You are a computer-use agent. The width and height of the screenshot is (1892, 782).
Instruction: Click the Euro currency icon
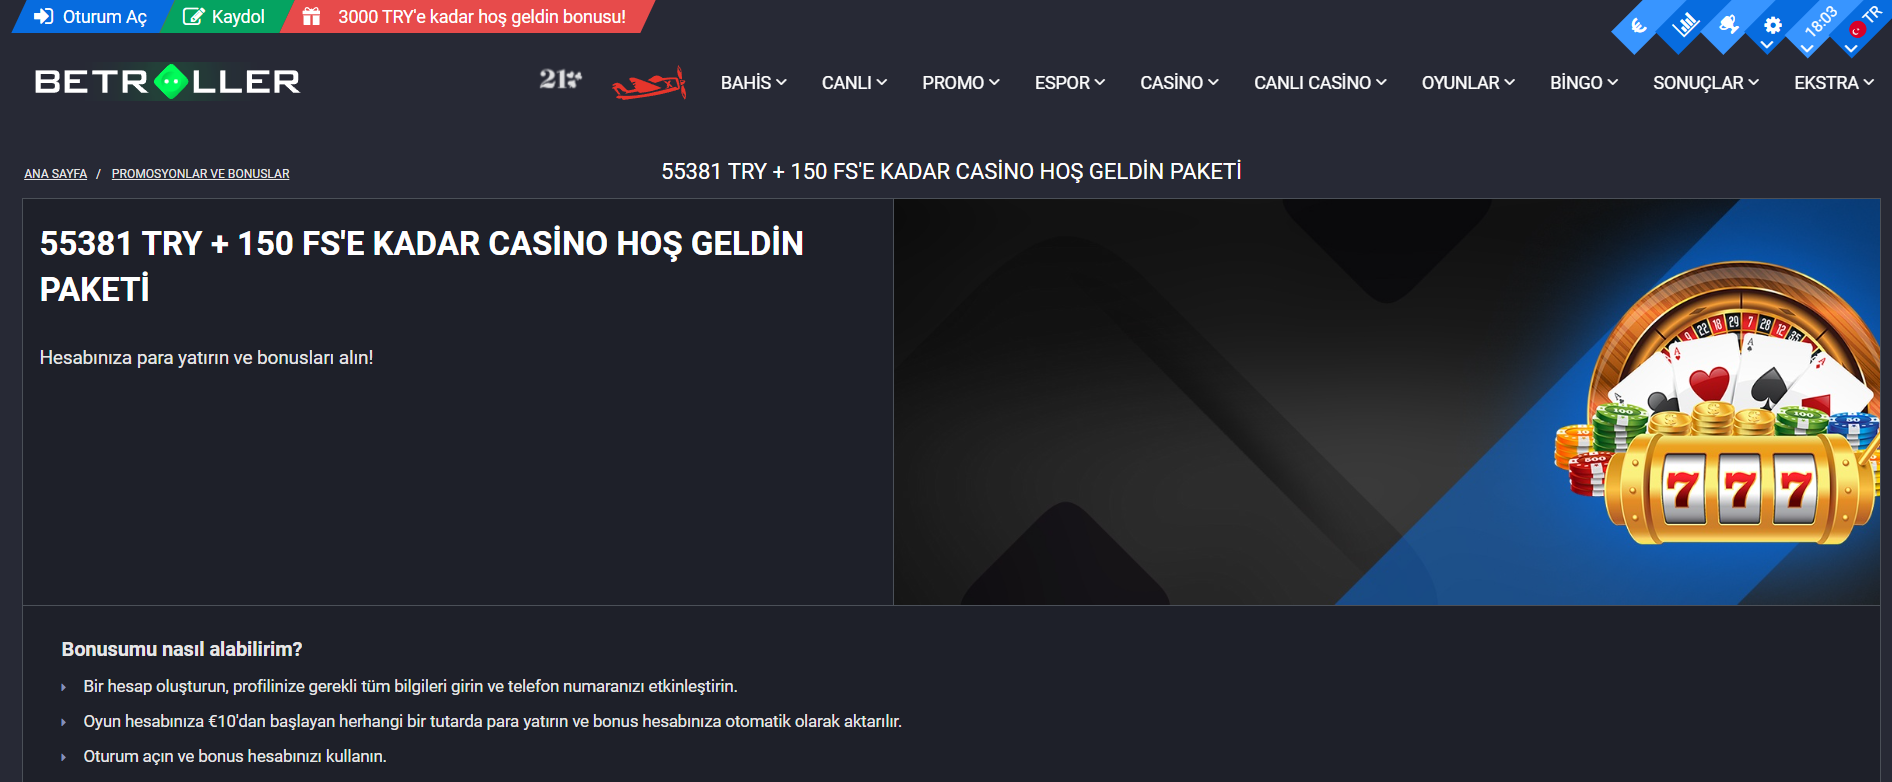pyautogui.click(x=1638, y=26)
